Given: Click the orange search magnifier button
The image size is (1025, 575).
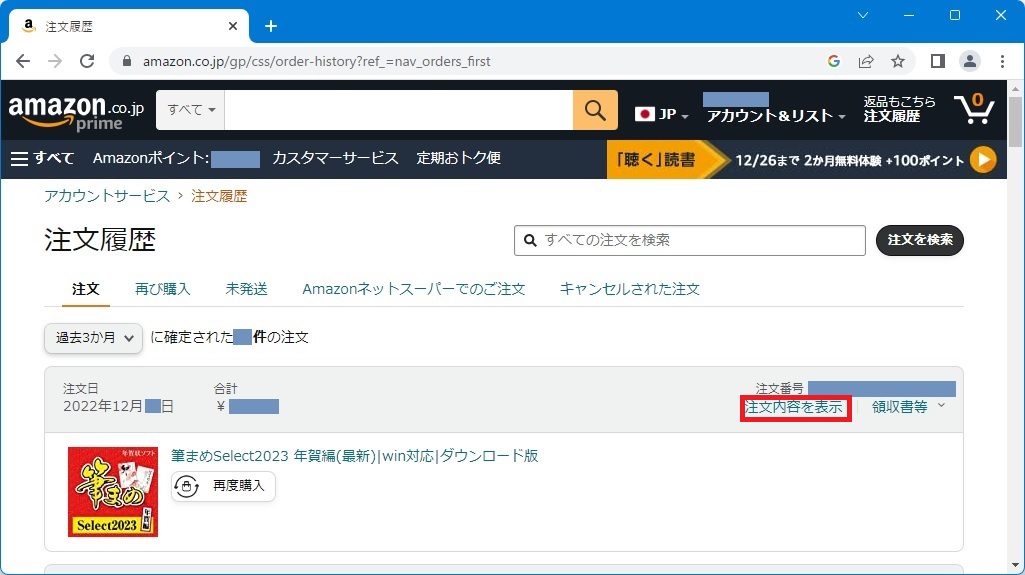Looking at the screenshot, I should tap(595, 110).
